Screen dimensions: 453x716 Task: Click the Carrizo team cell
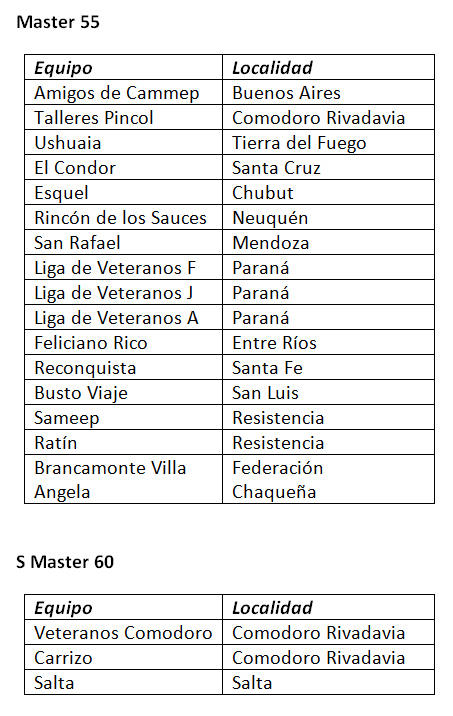pos(123,658)
